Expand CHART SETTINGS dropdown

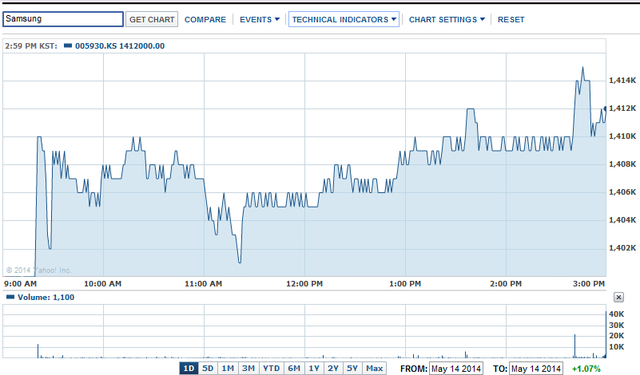[447, 20]
